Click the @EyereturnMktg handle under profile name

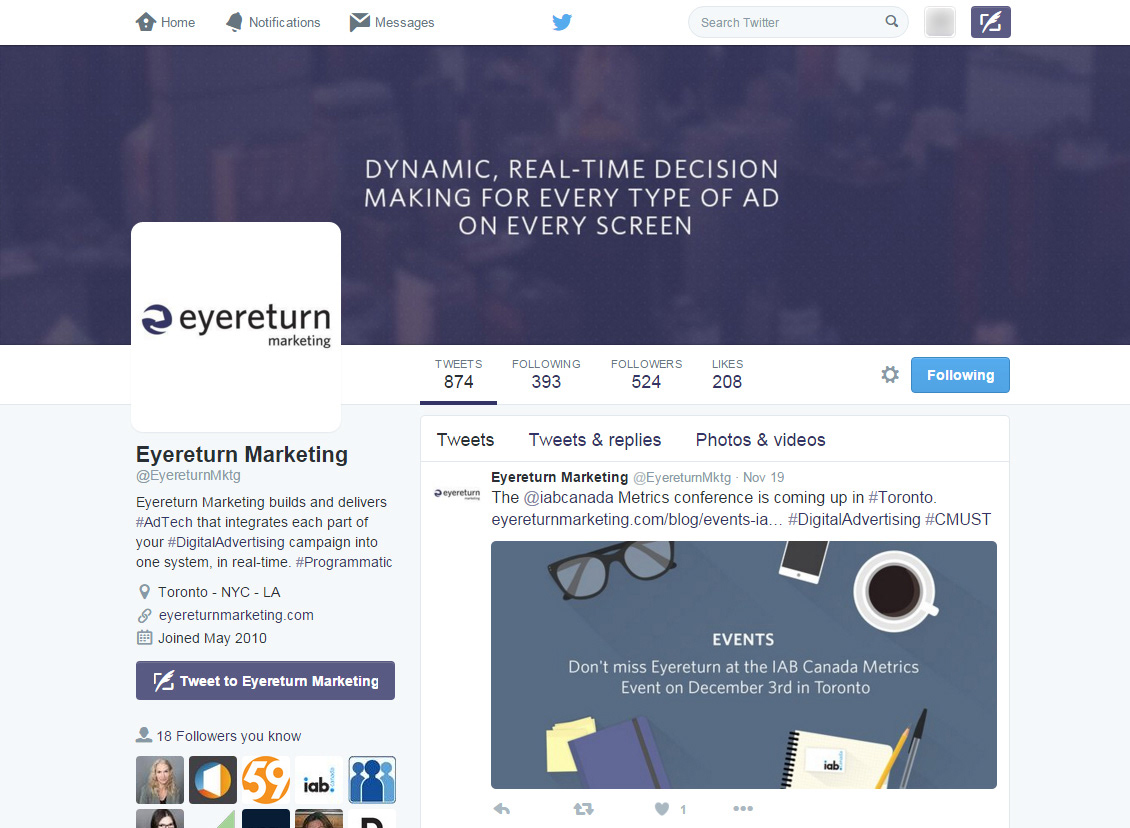click(188, 476)
